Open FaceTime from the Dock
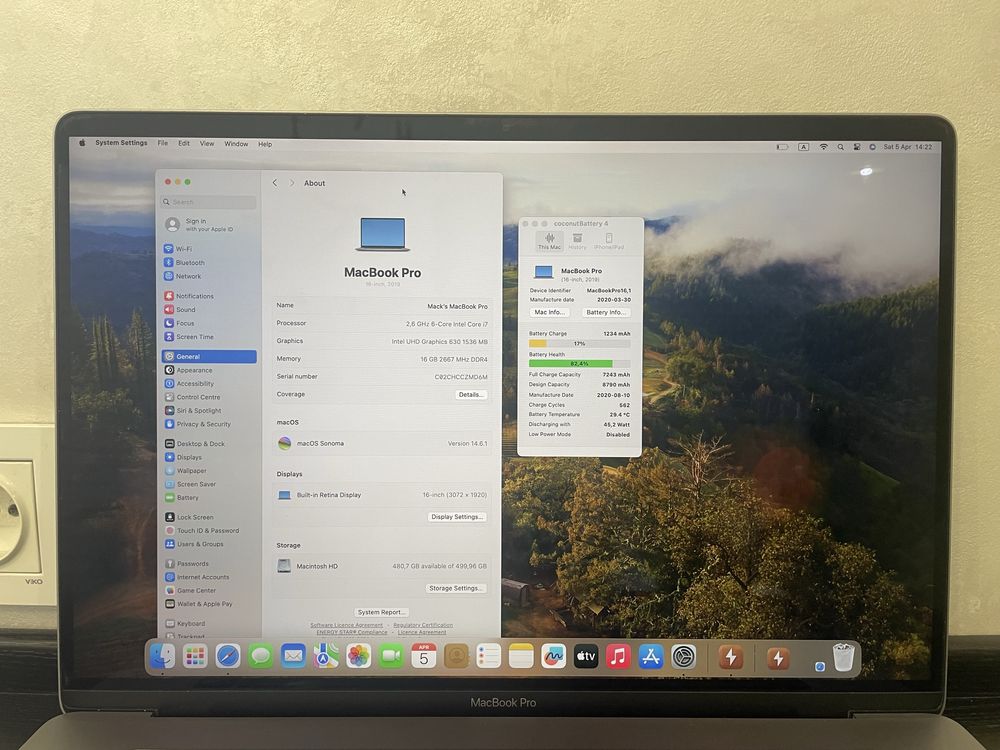This screenshot has height=750, width=1000. tap(391, 656)
